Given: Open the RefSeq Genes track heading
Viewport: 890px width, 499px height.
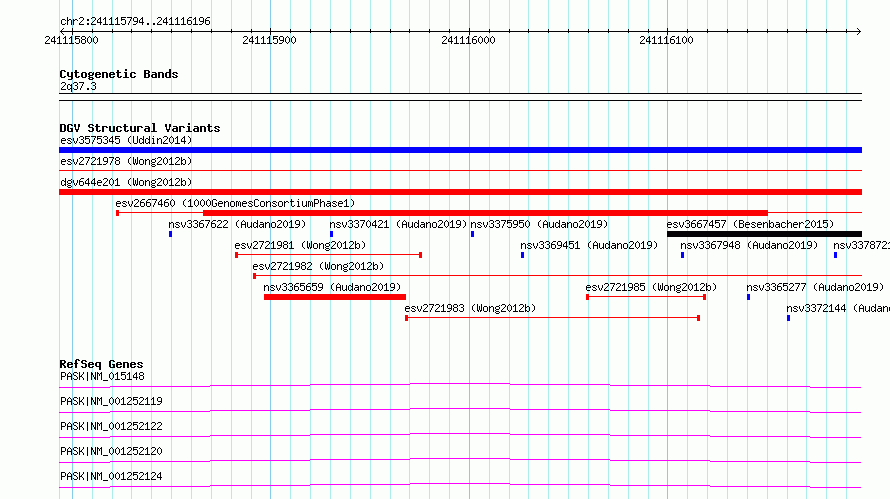Looking at the screenshot, I should click(x=102, y=364).
